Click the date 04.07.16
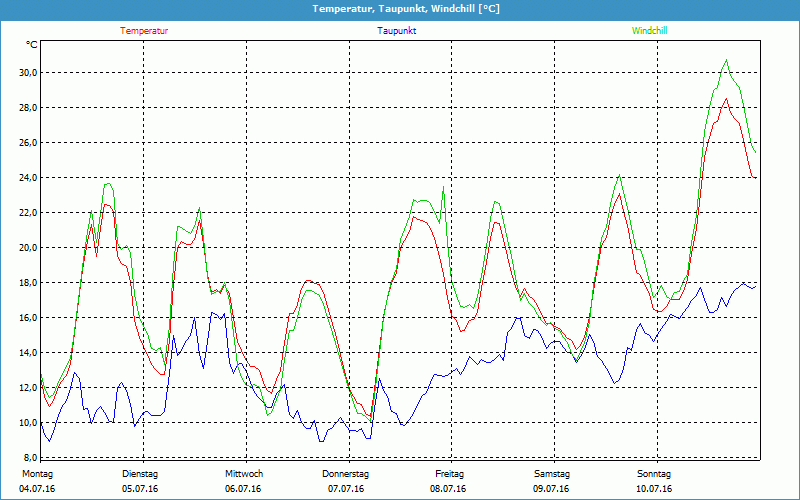The image size is (800, 500). (x=37, y=489)
